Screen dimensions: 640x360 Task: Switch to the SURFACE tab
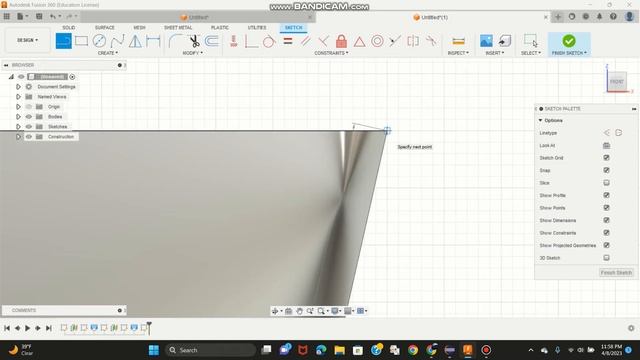104,27
